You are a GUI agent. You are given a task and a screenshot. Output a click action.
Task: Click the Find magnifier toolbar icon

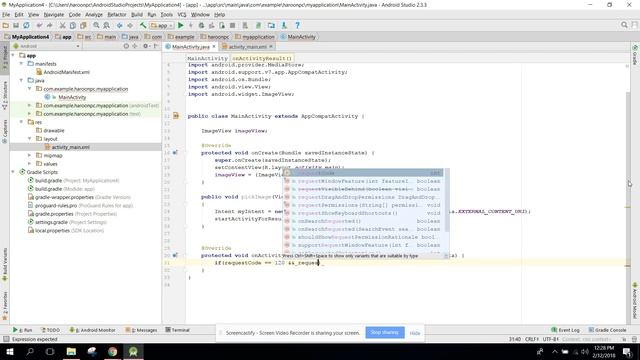coord(96,25)
